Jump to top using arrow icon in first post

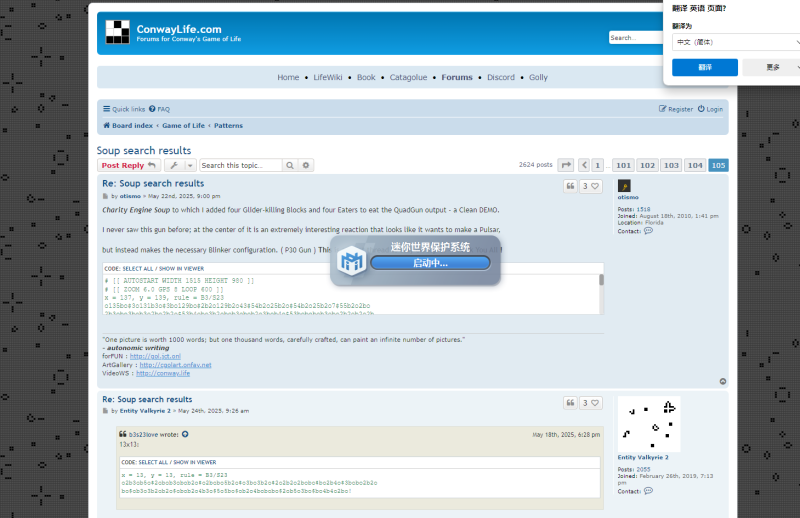(722, 381)
